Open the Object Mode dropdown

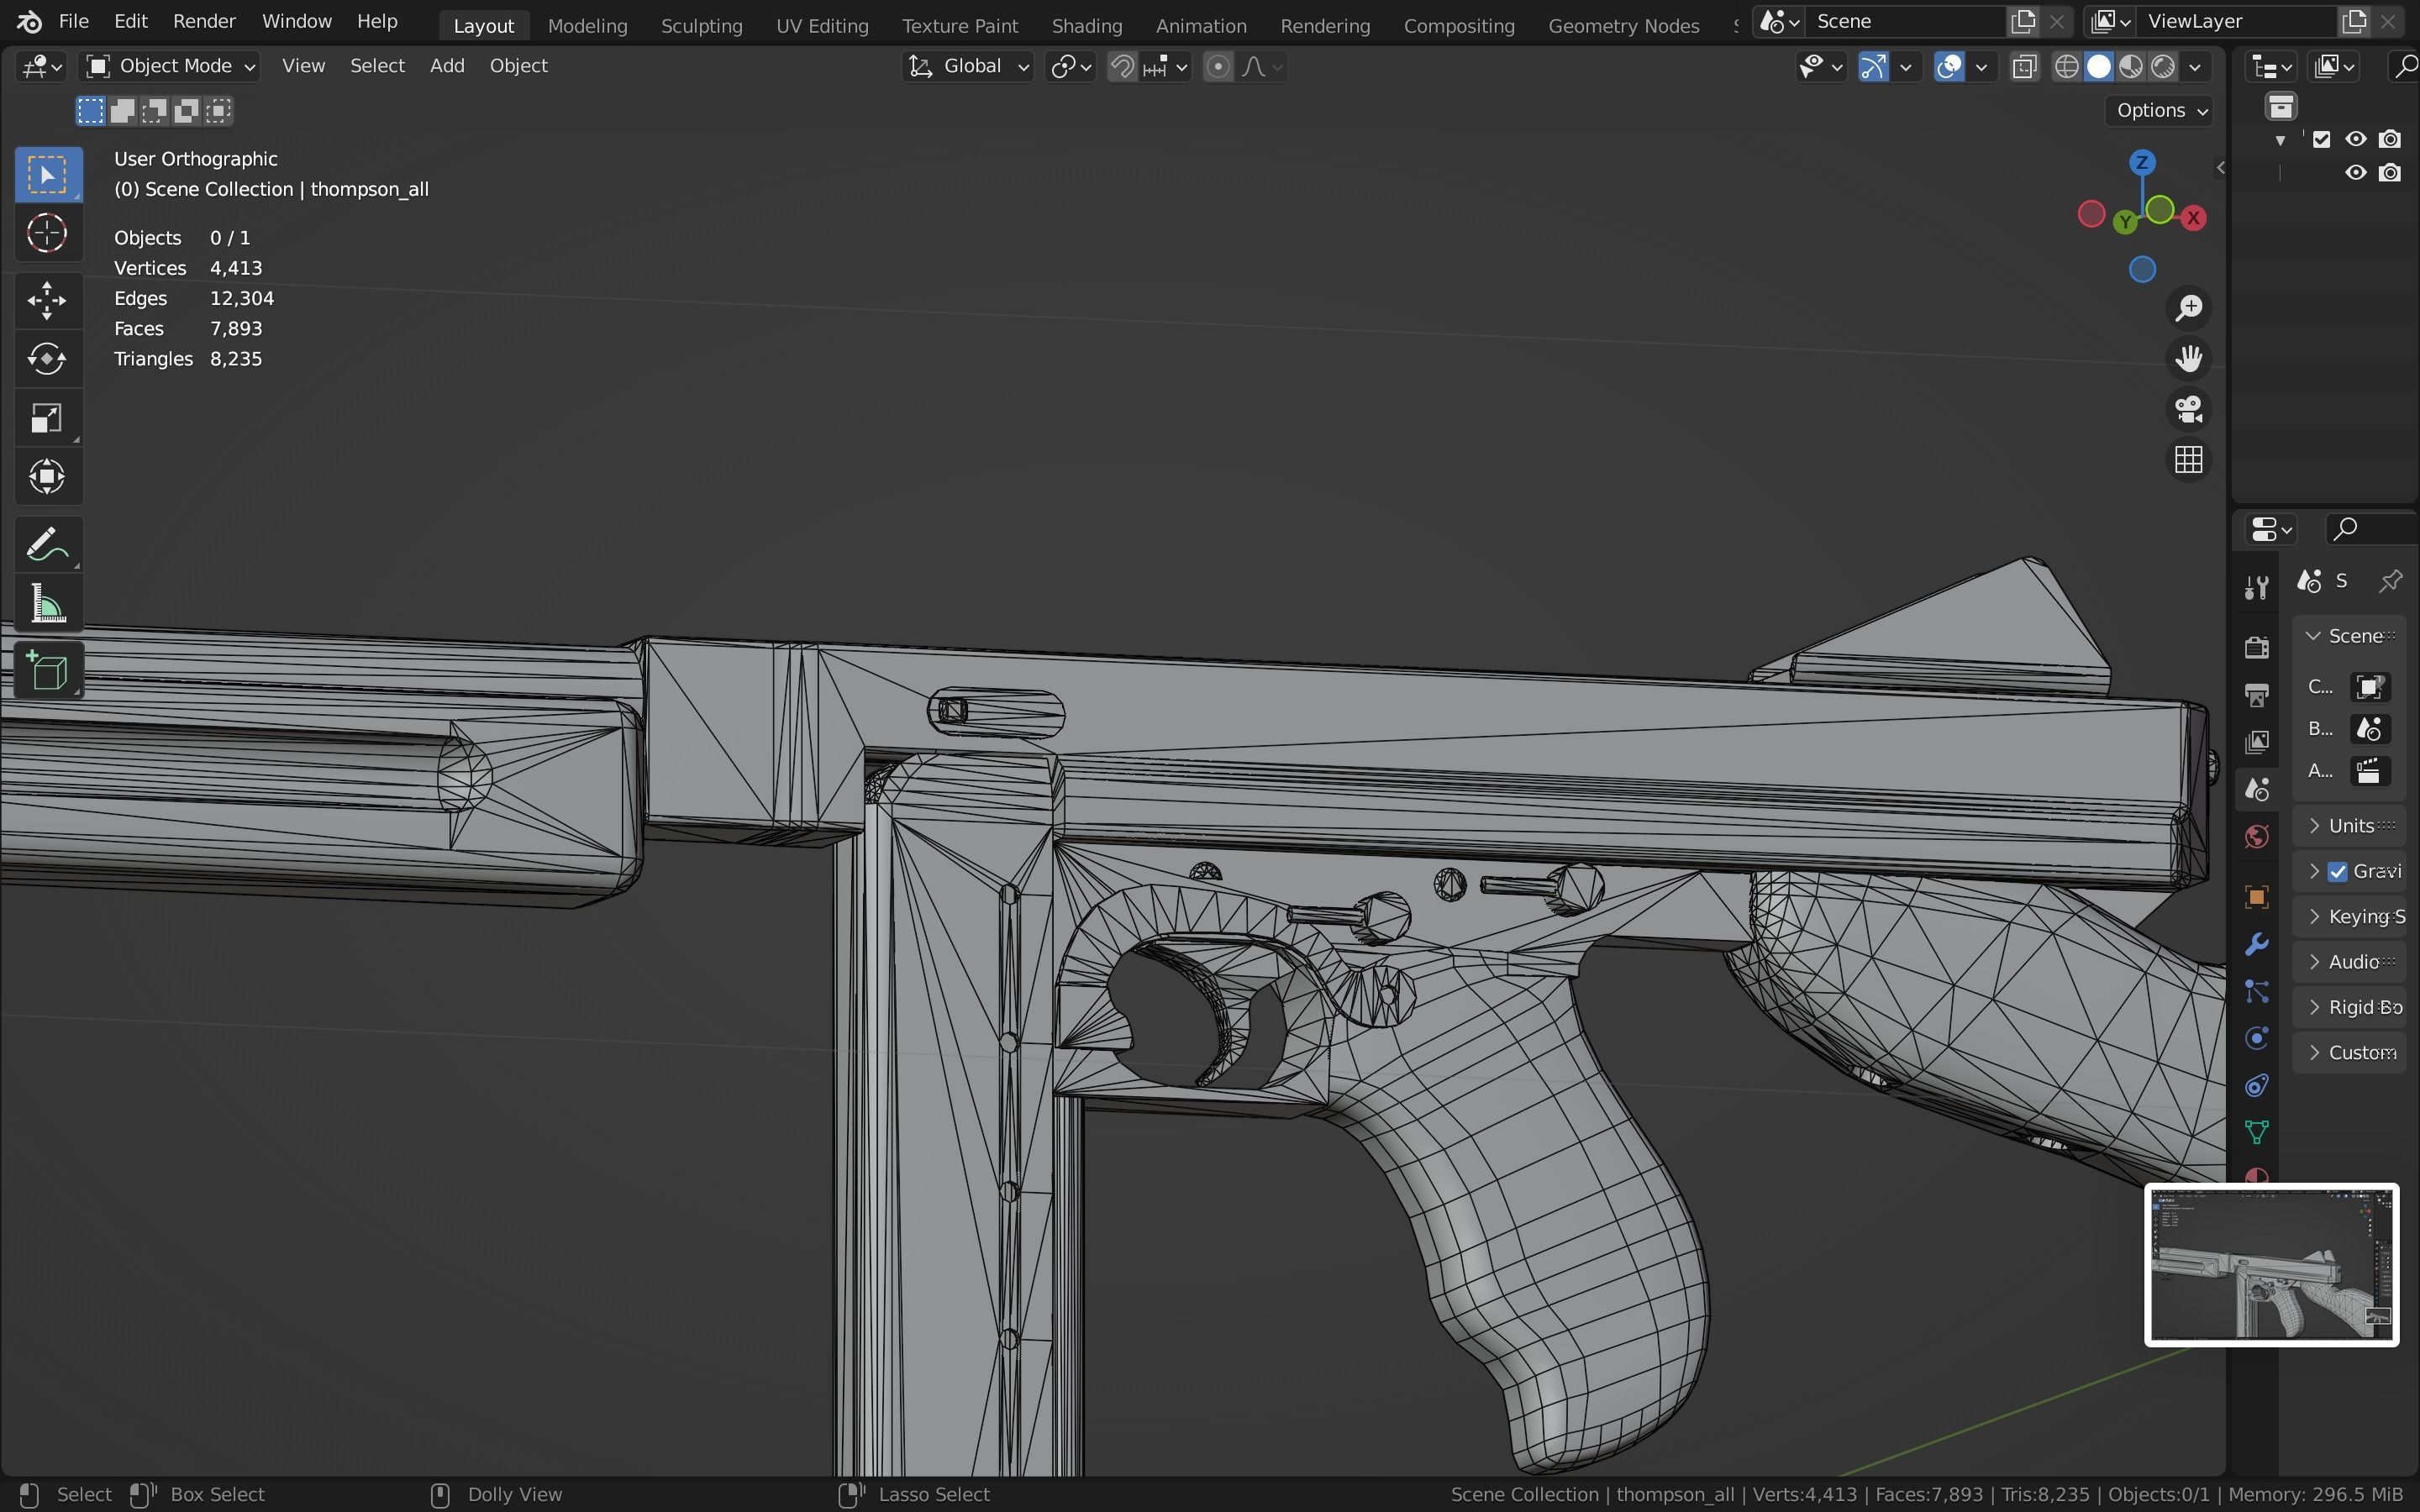[171, 66]
